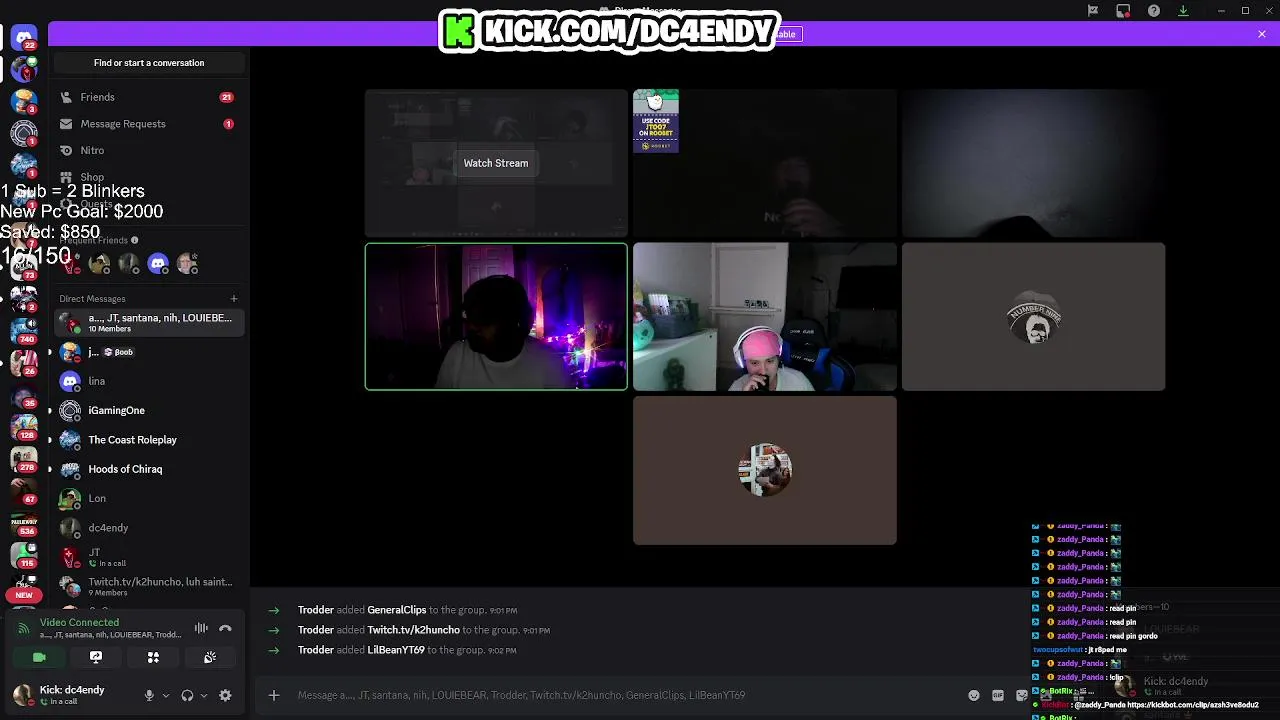Open the server icon with 536 badge
Screen dimensions: 1280x720
pyautogui.click(x=24, y=523)
